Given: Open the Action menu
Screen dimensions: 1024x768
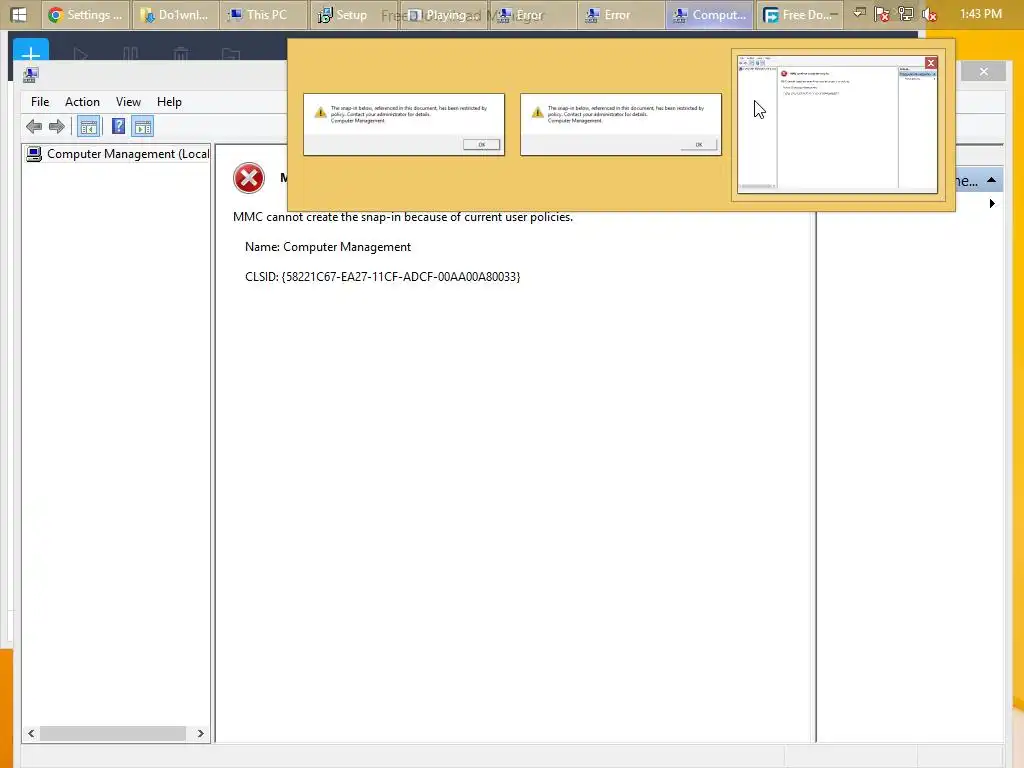Looking at the screenshot, I should (82, 102).
